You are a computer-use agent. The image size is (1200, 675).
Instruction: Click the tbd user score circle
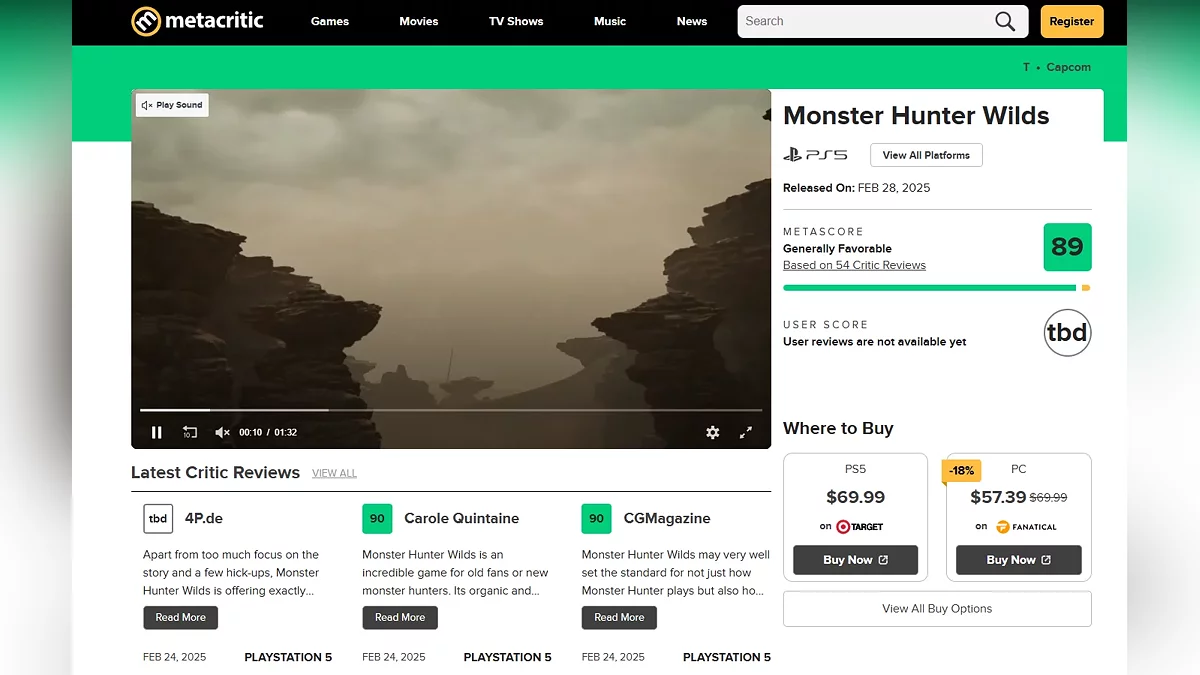click(x=1067, y=333)
